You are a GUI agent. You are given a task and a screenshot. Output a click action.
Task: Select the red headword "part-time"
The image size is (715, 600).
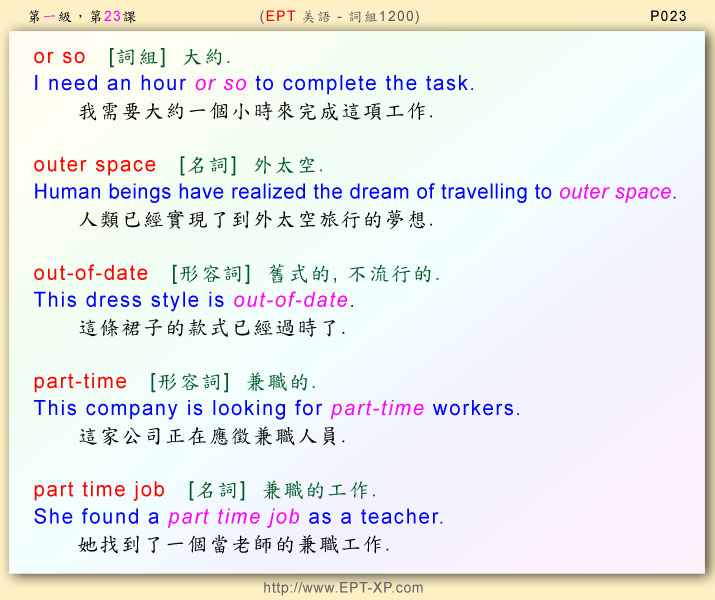[x=80, y=381]
